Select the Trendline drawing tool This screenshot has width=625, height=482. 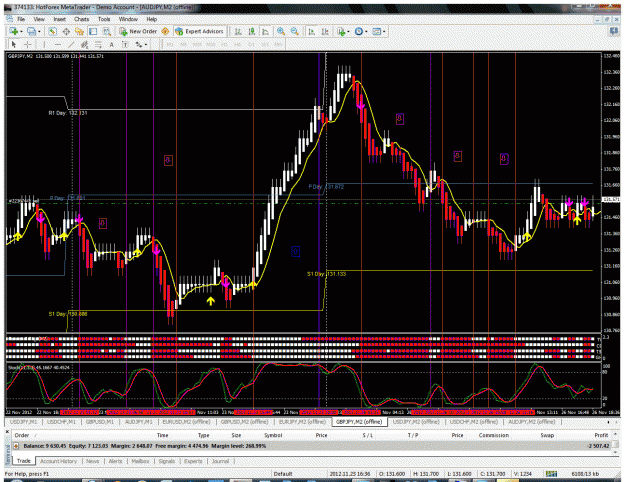(x=71, y=45)
